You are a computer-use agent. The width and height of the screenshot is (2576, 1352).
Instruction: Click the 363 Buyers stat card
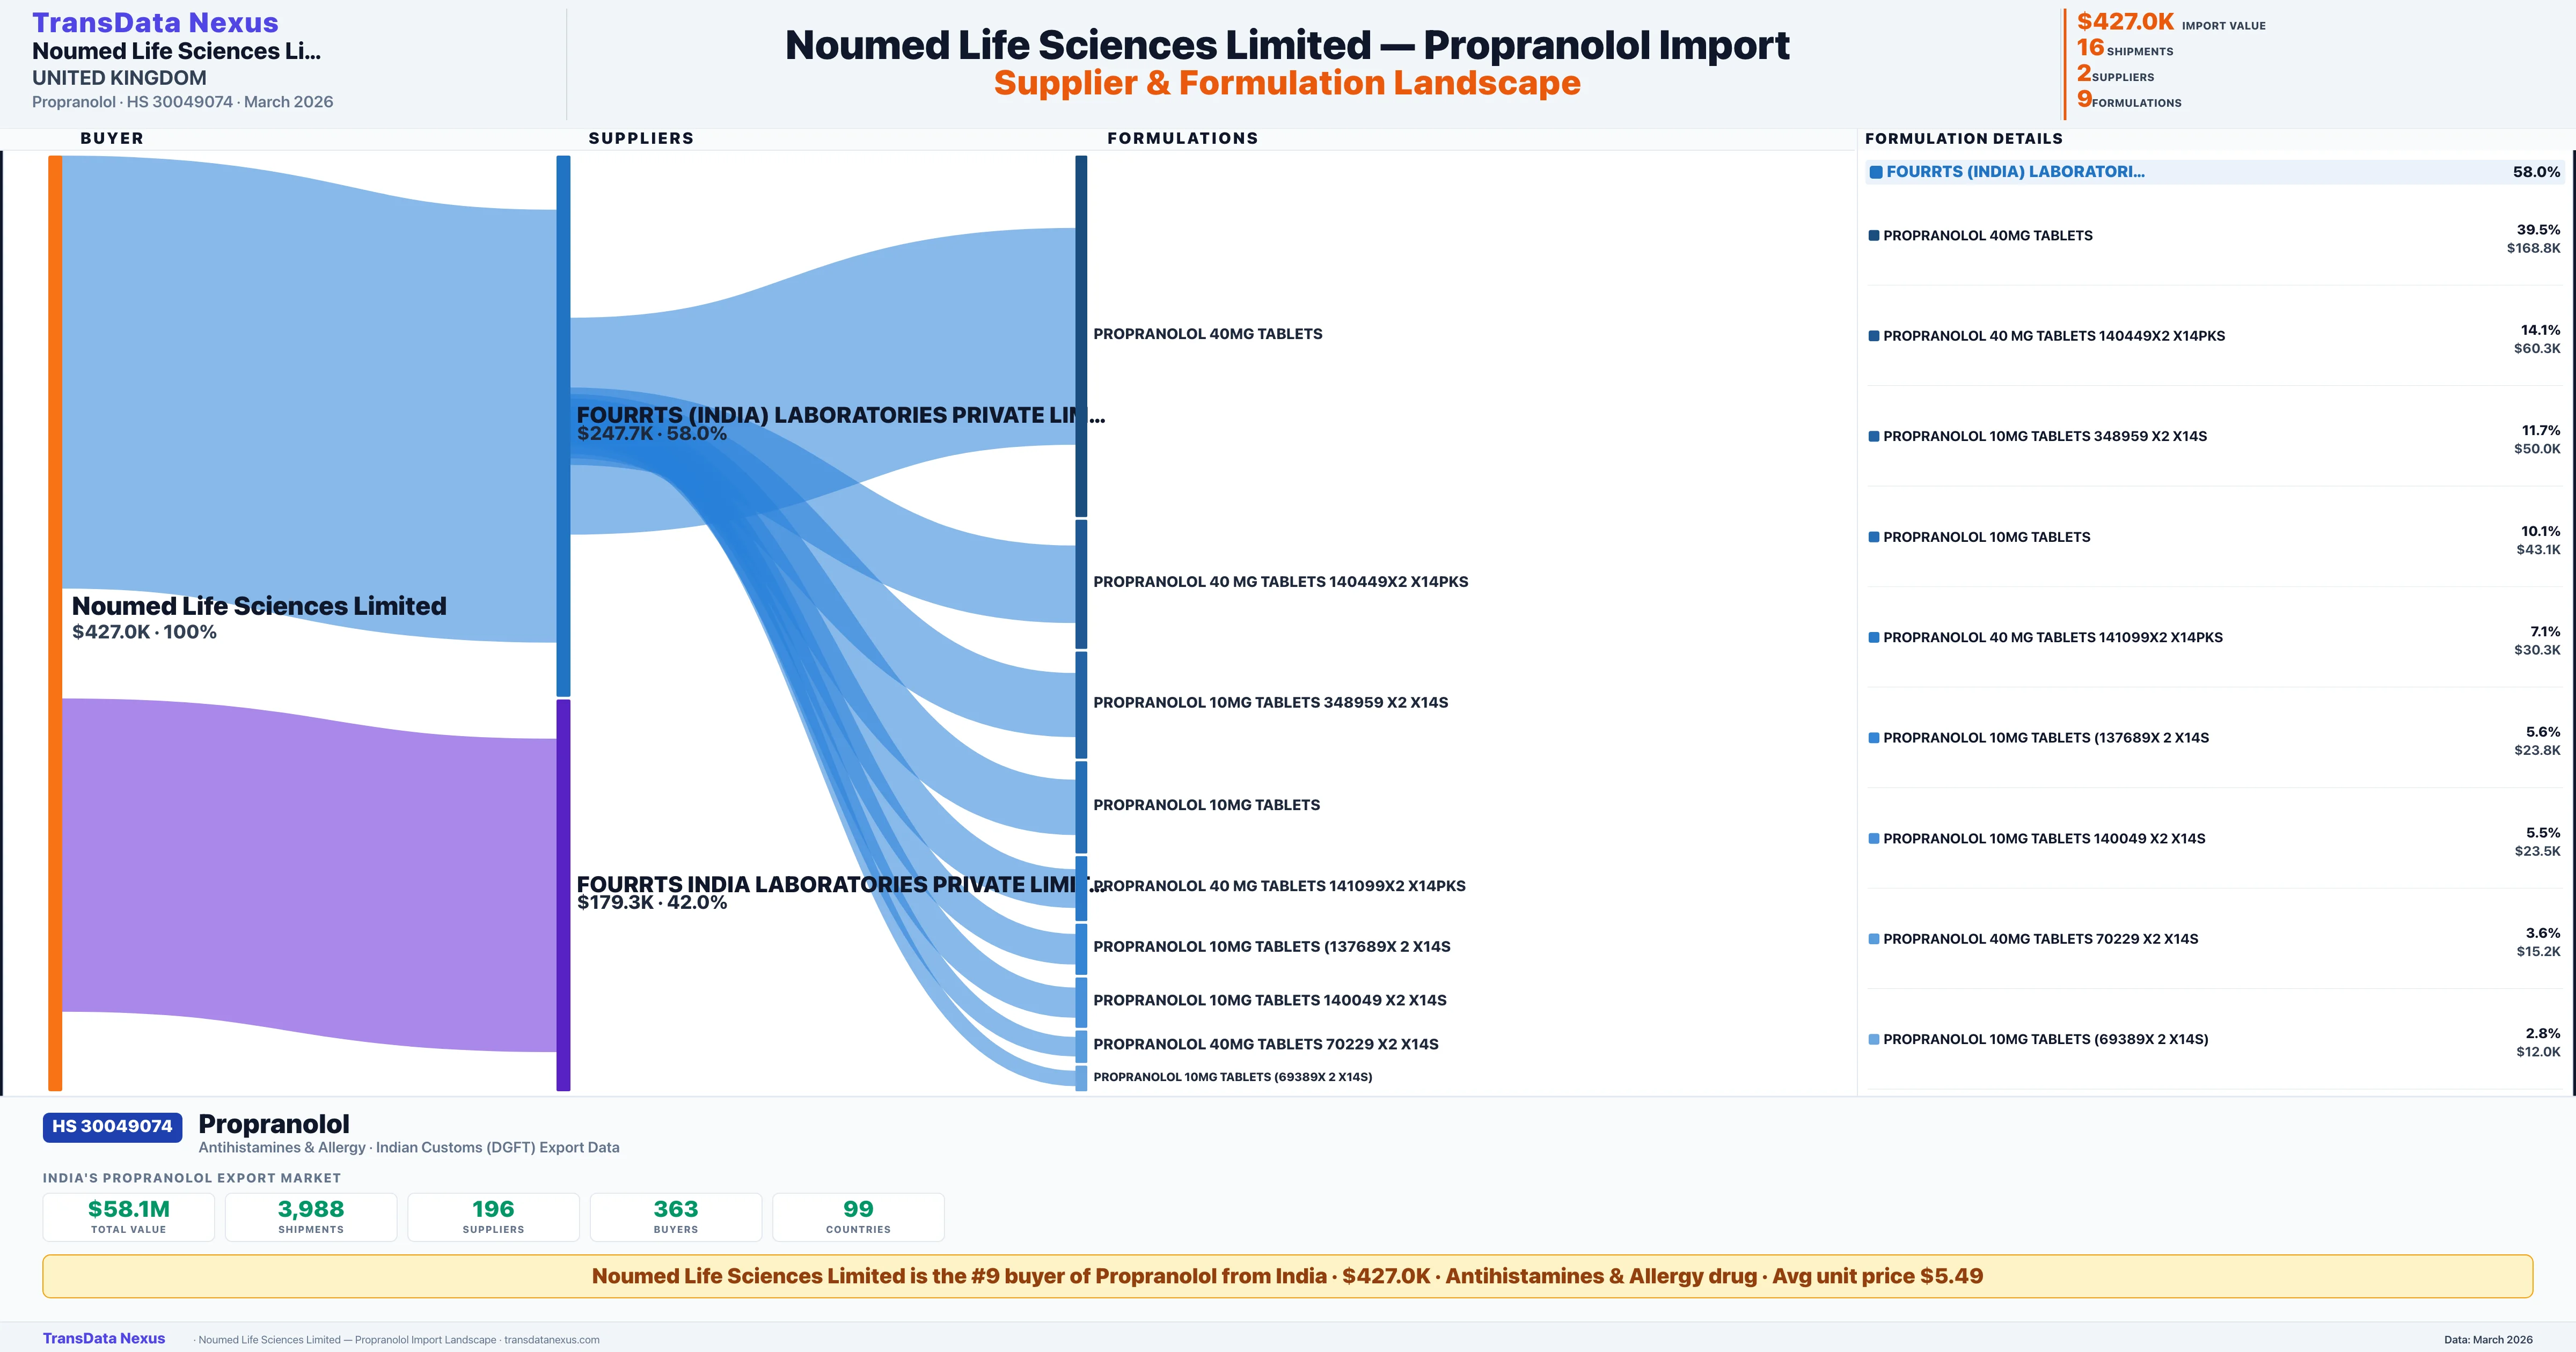pos(676,1217)
